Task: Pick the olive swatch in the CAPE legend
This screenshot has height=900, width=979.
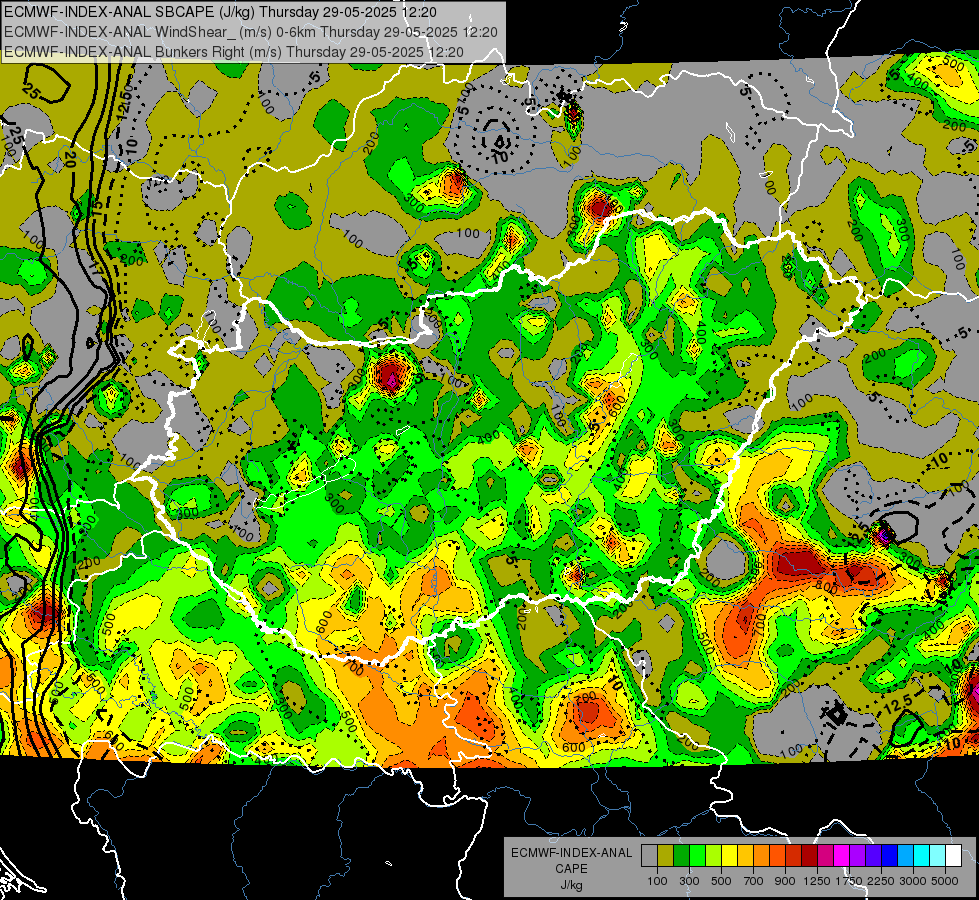Action: coord(666,856)
